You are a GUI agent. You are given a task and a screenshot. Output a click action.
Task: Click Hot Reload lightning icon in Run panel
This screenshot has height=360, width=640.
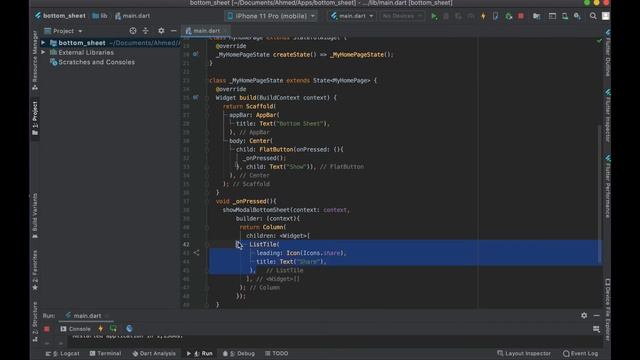[101, 329]
